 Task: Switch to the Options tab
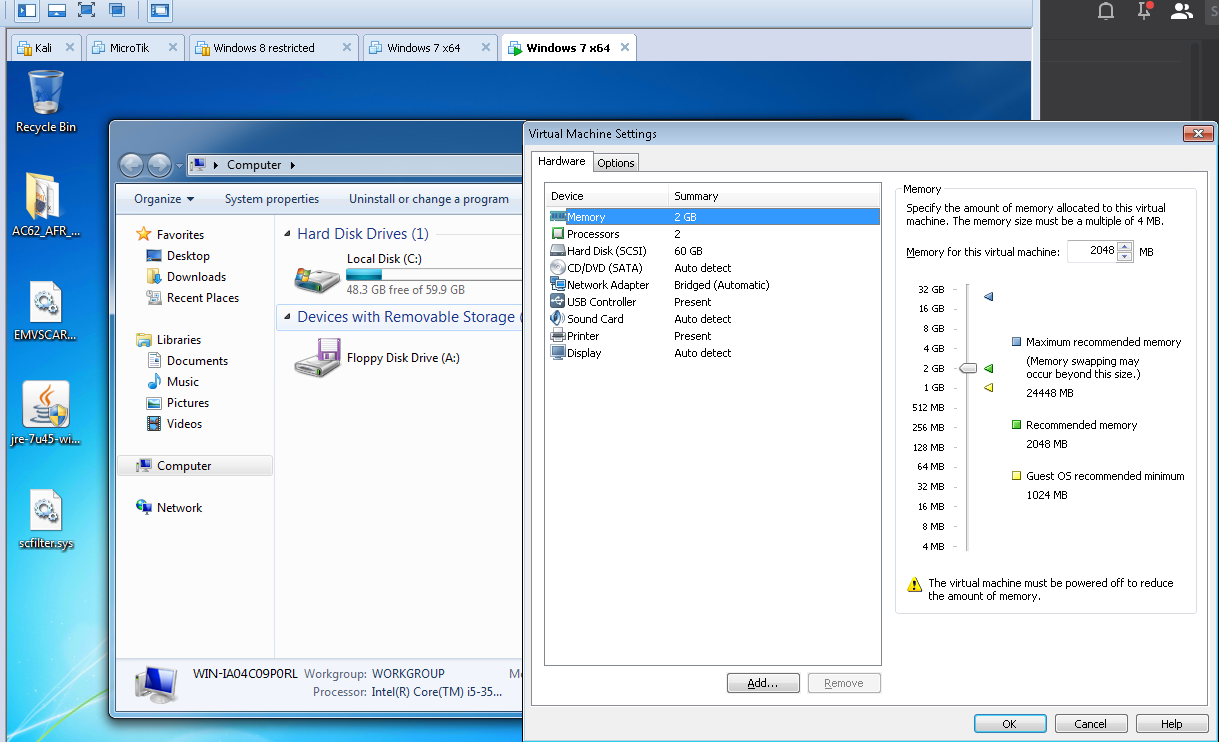pos(616,162)
